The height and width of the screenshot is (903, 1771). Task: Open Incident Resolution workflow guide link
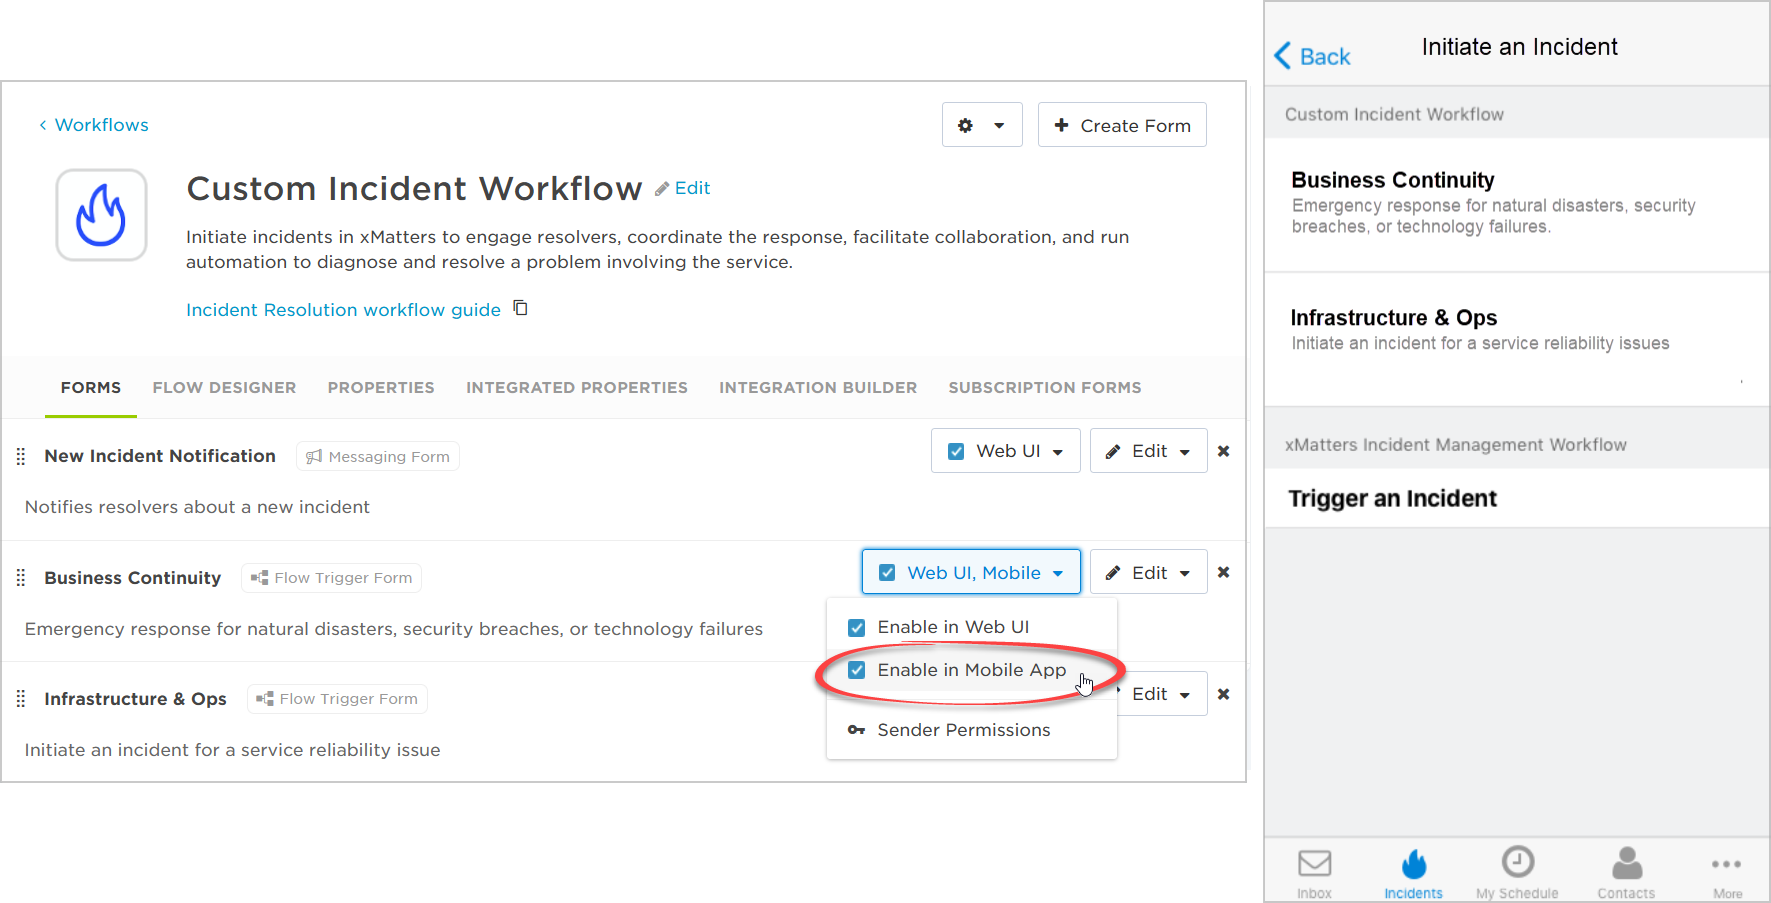(343, 310)
